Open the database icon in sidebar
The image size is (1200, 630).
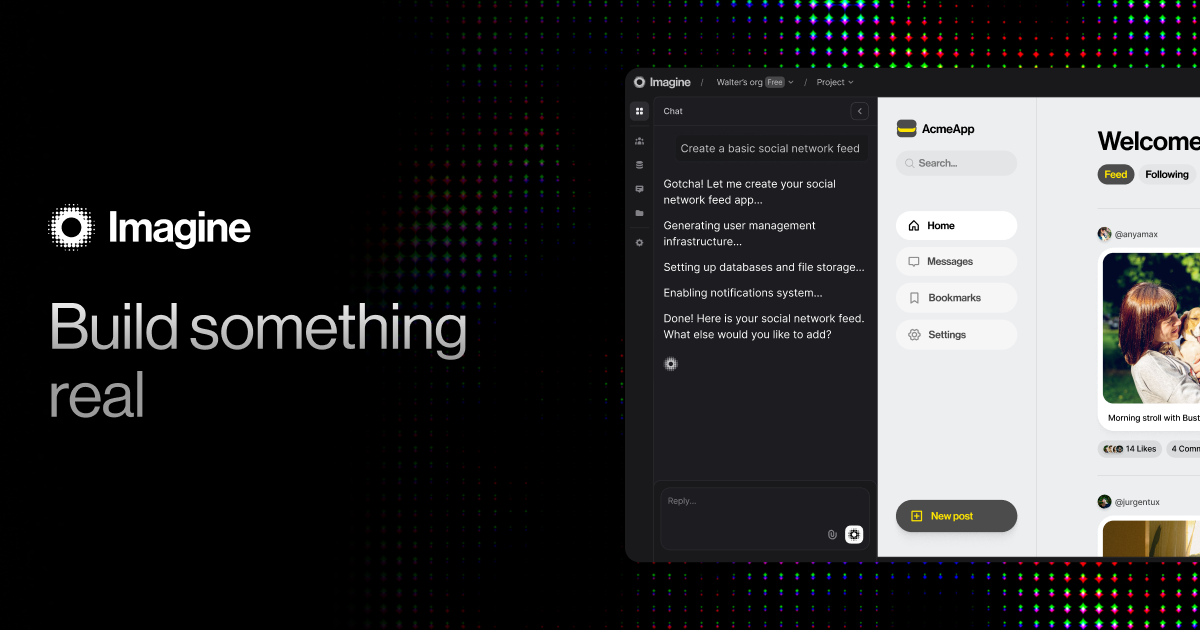[x=639, y=165]
